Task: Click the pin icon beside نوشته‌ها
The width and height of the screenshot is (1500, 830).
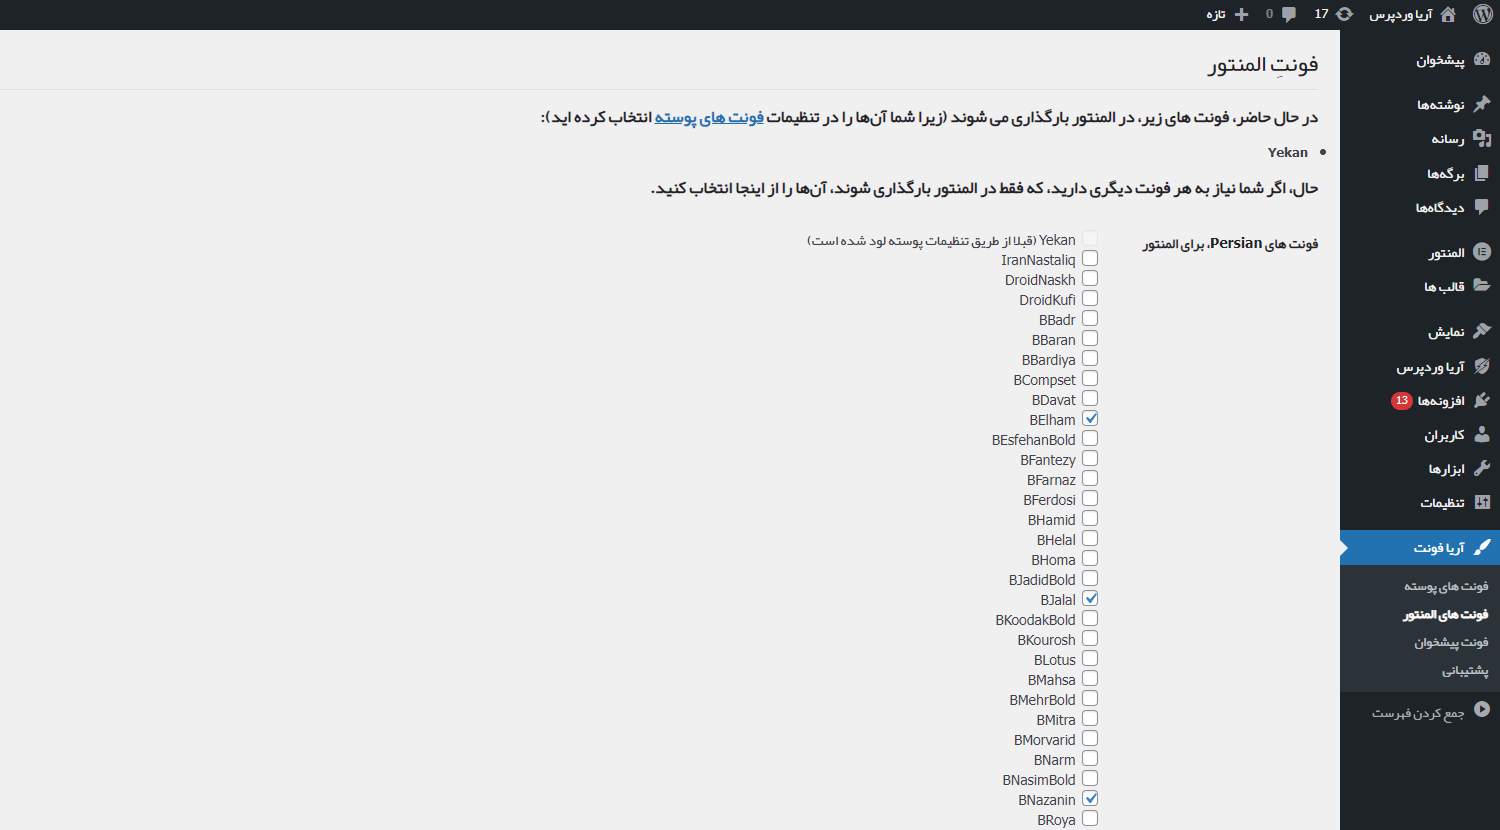Action: [x=1481, y=104]
